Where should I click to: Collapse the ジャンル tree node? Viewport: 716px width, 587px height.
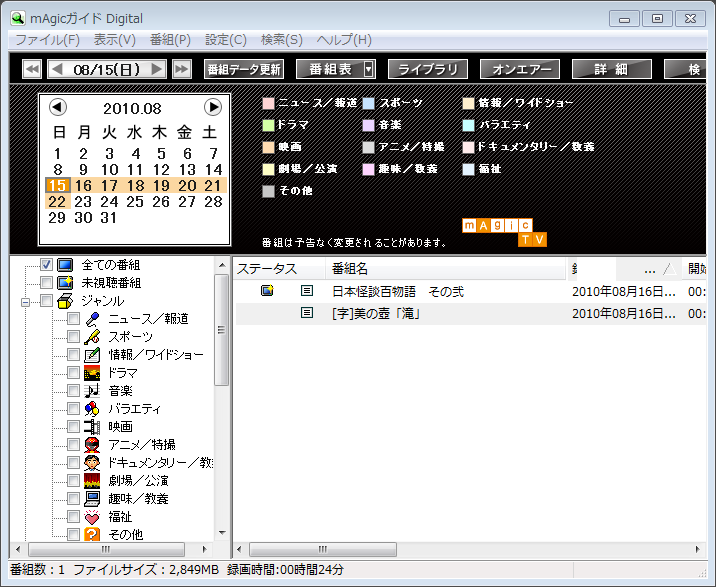click(x=26, y=302)
